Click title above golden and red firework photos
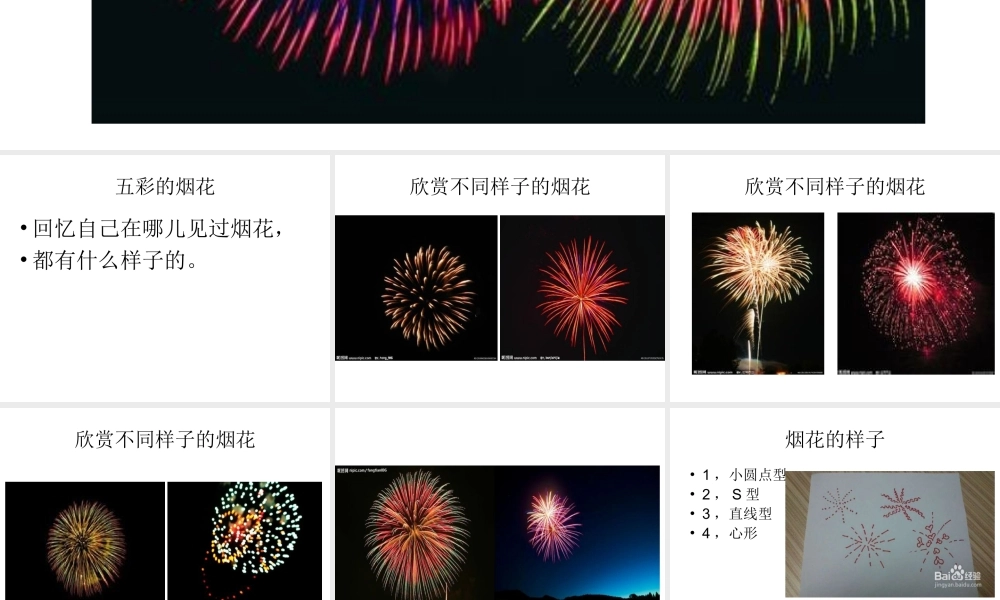The image size is (1000, 600). point(500,187)
